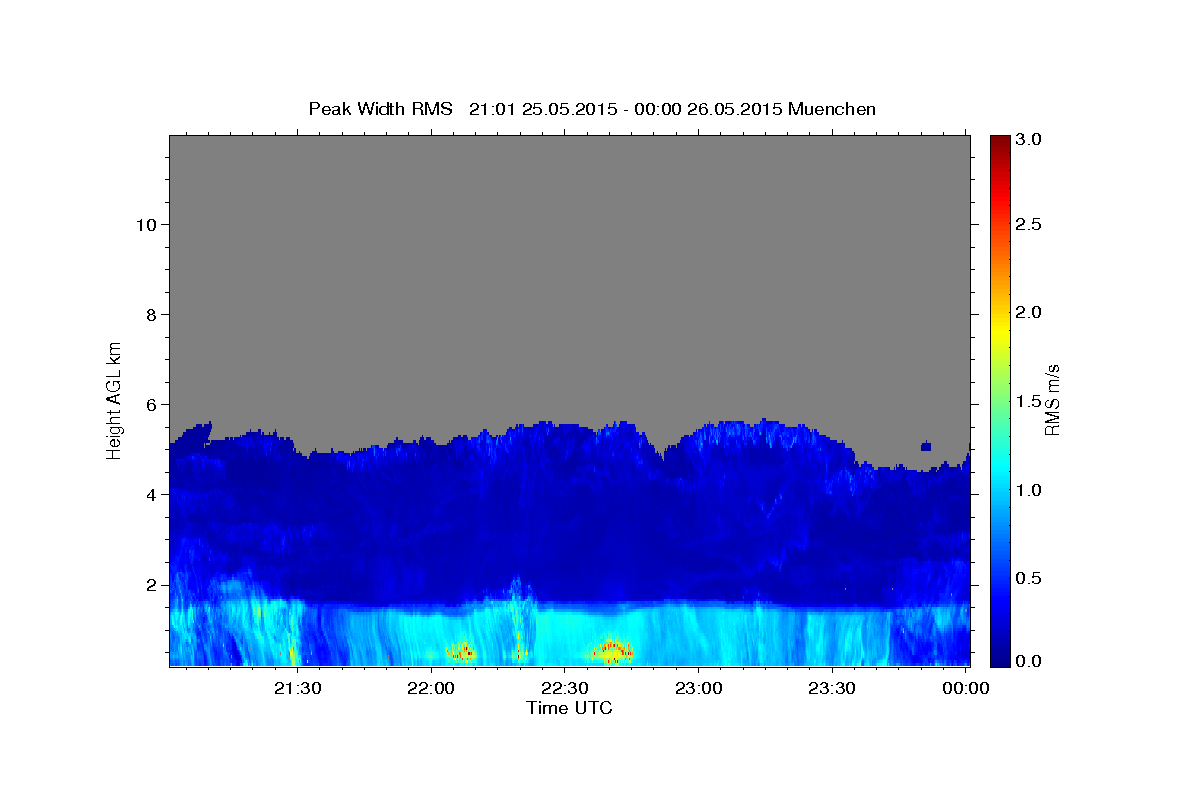The width and height of the screenshot is (1200, 800).
Task: Click the colorbar label '2.5'
Action: 1029,224
